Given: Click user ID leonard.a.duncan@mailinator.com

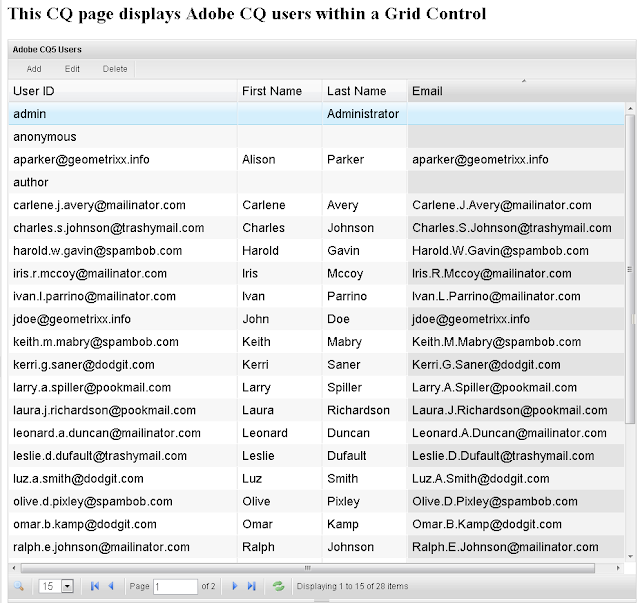Looking at the screenshot, I should coord(107,434).
